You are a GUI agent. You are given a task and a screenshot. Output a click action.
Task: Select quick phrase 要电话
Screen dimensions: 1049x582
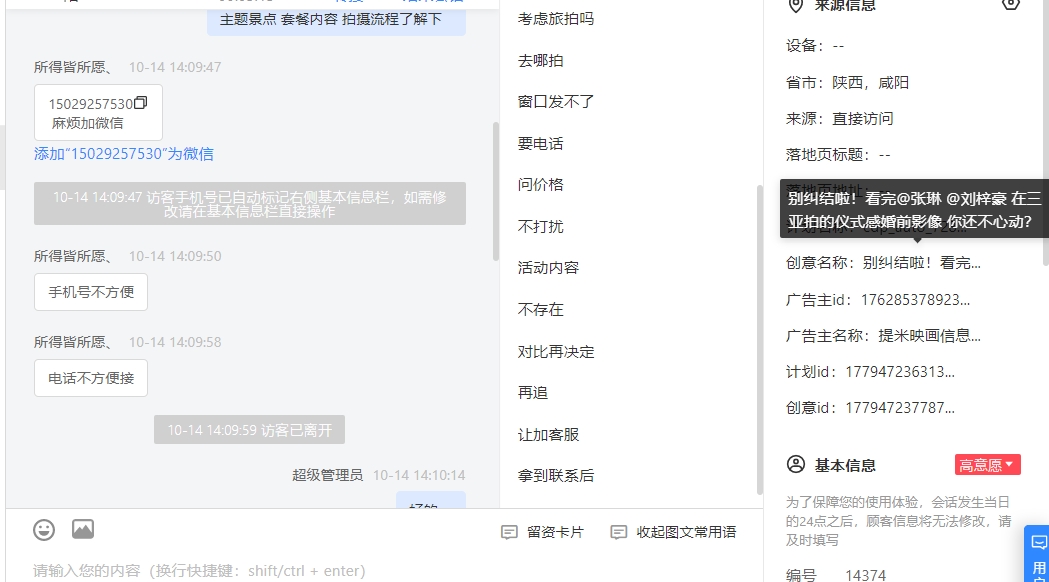click(541, 144)
